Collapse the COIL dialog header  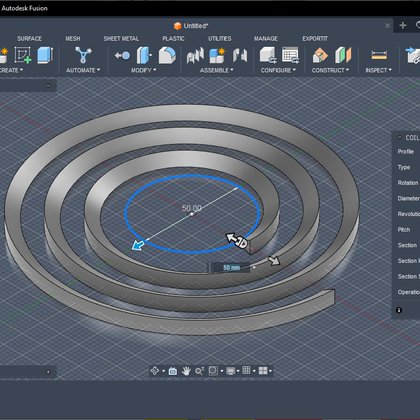400,137
